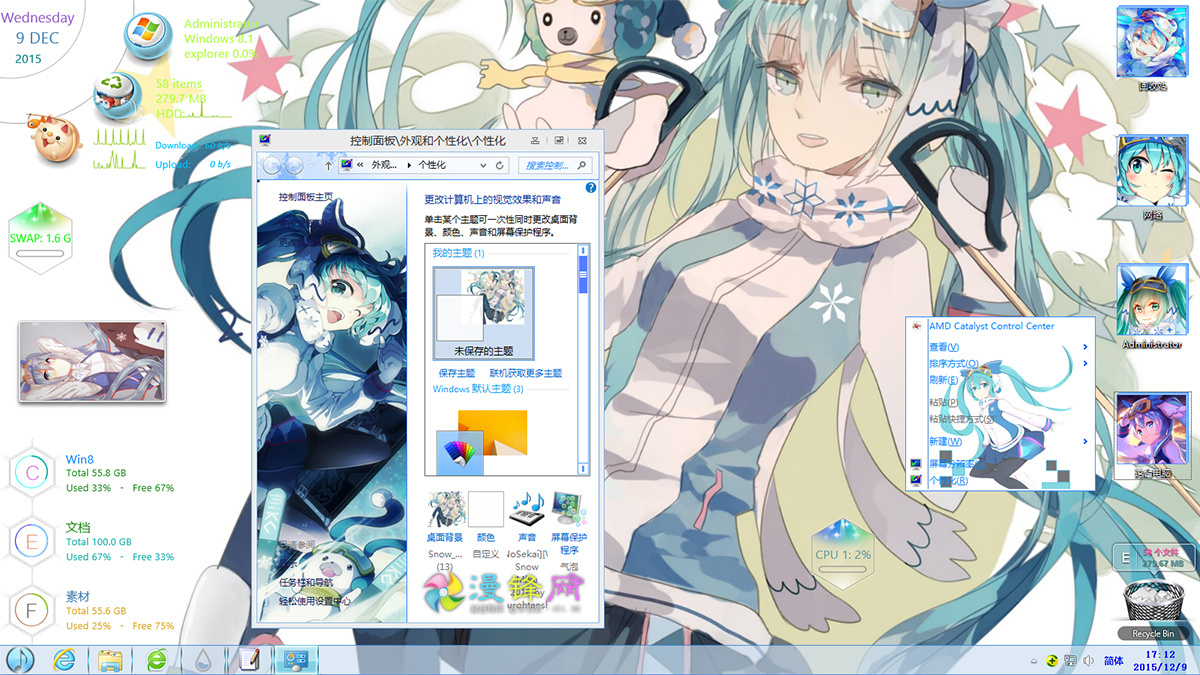
Task: Click Back arrow in Control Panel window
Action: 271,165
